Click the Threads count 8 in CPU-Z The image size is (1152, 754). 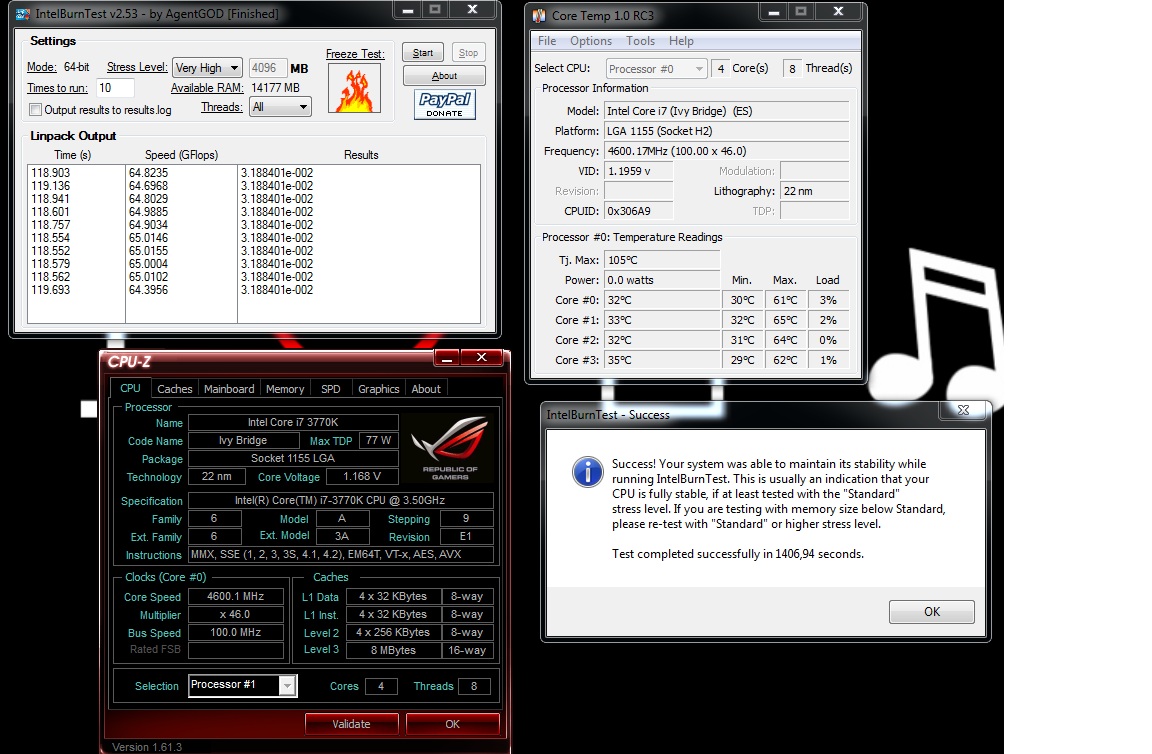[x=474, y=686]
